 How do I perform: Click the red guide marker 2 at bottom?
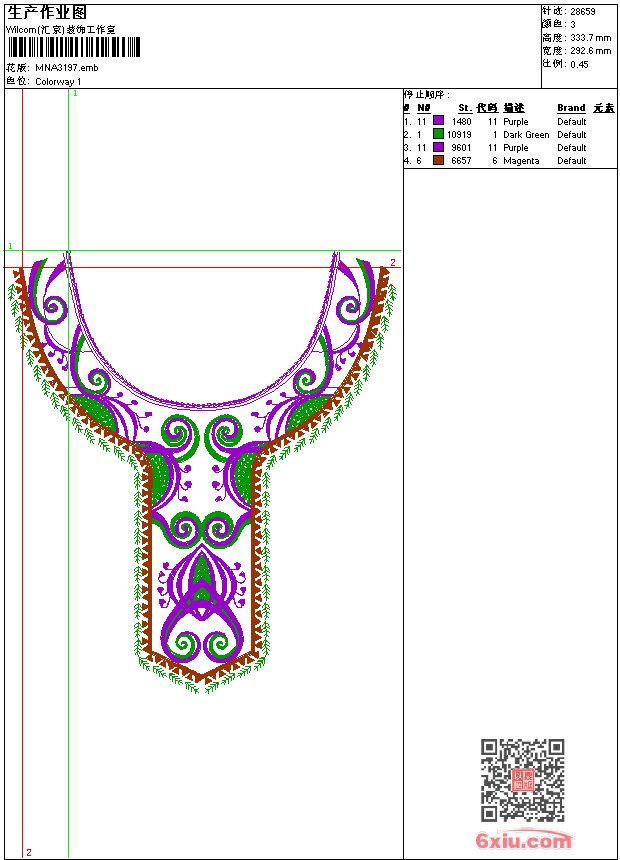tap(29, 852)
